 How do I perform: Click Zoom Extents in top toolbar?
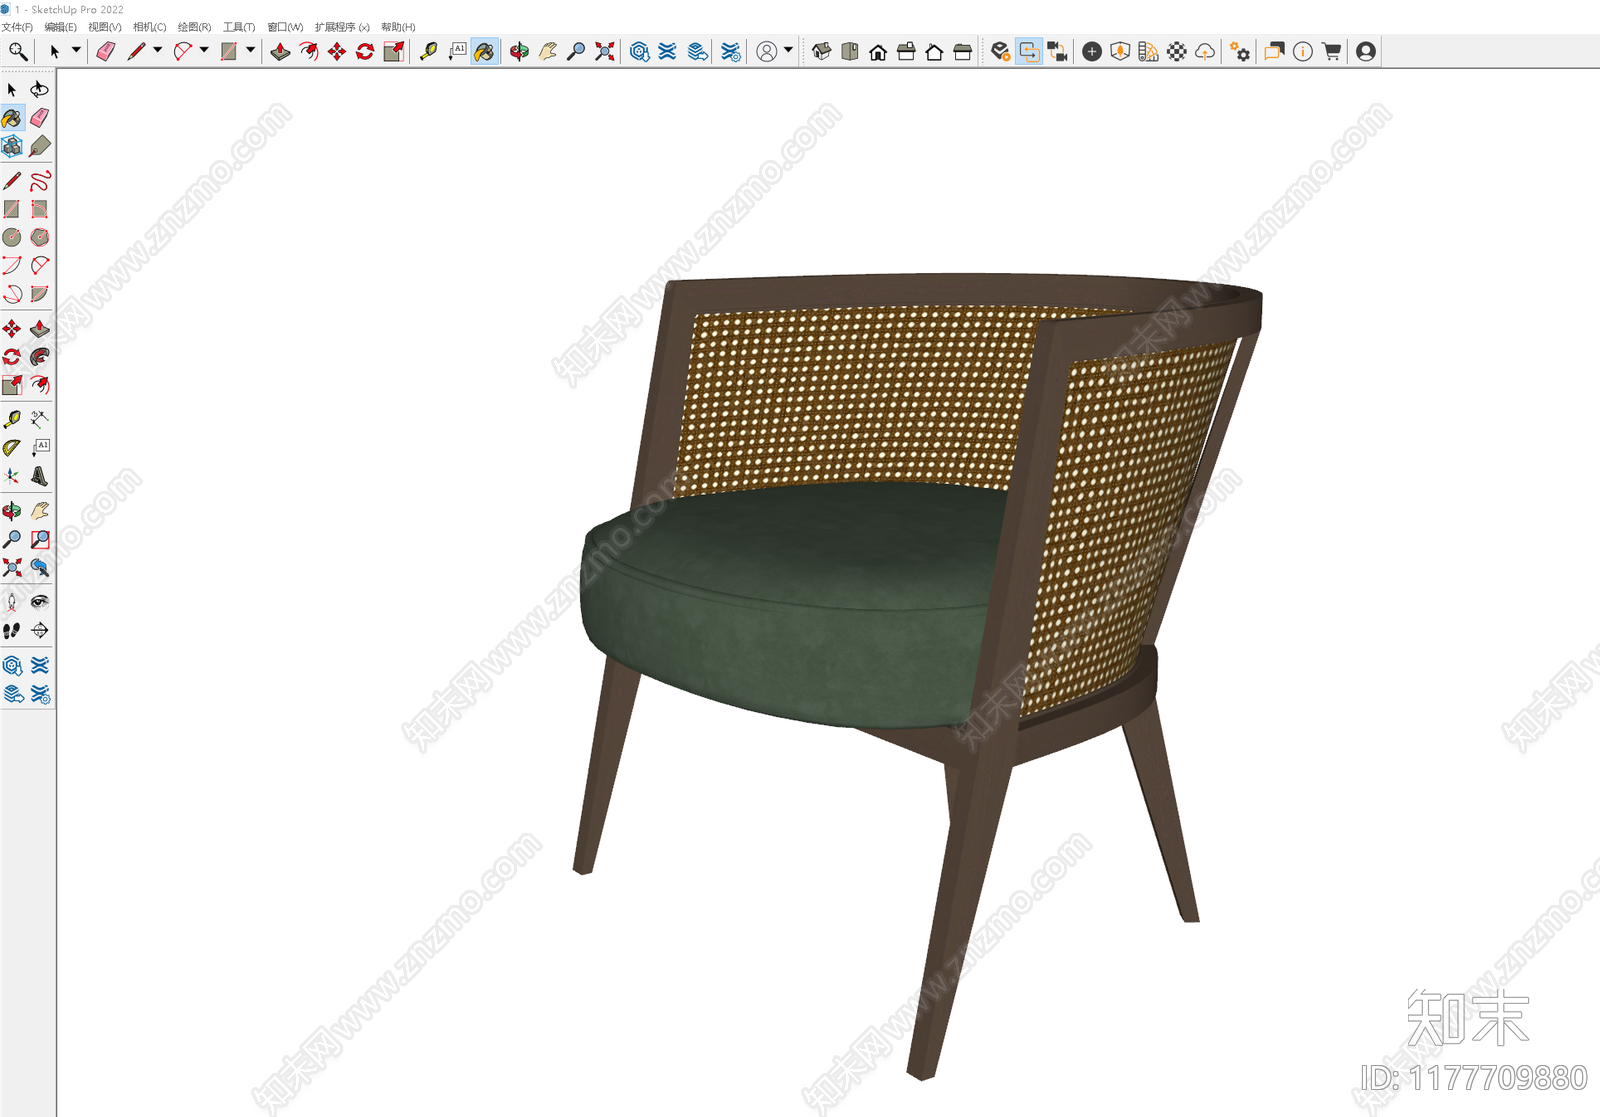coord(604,51)
